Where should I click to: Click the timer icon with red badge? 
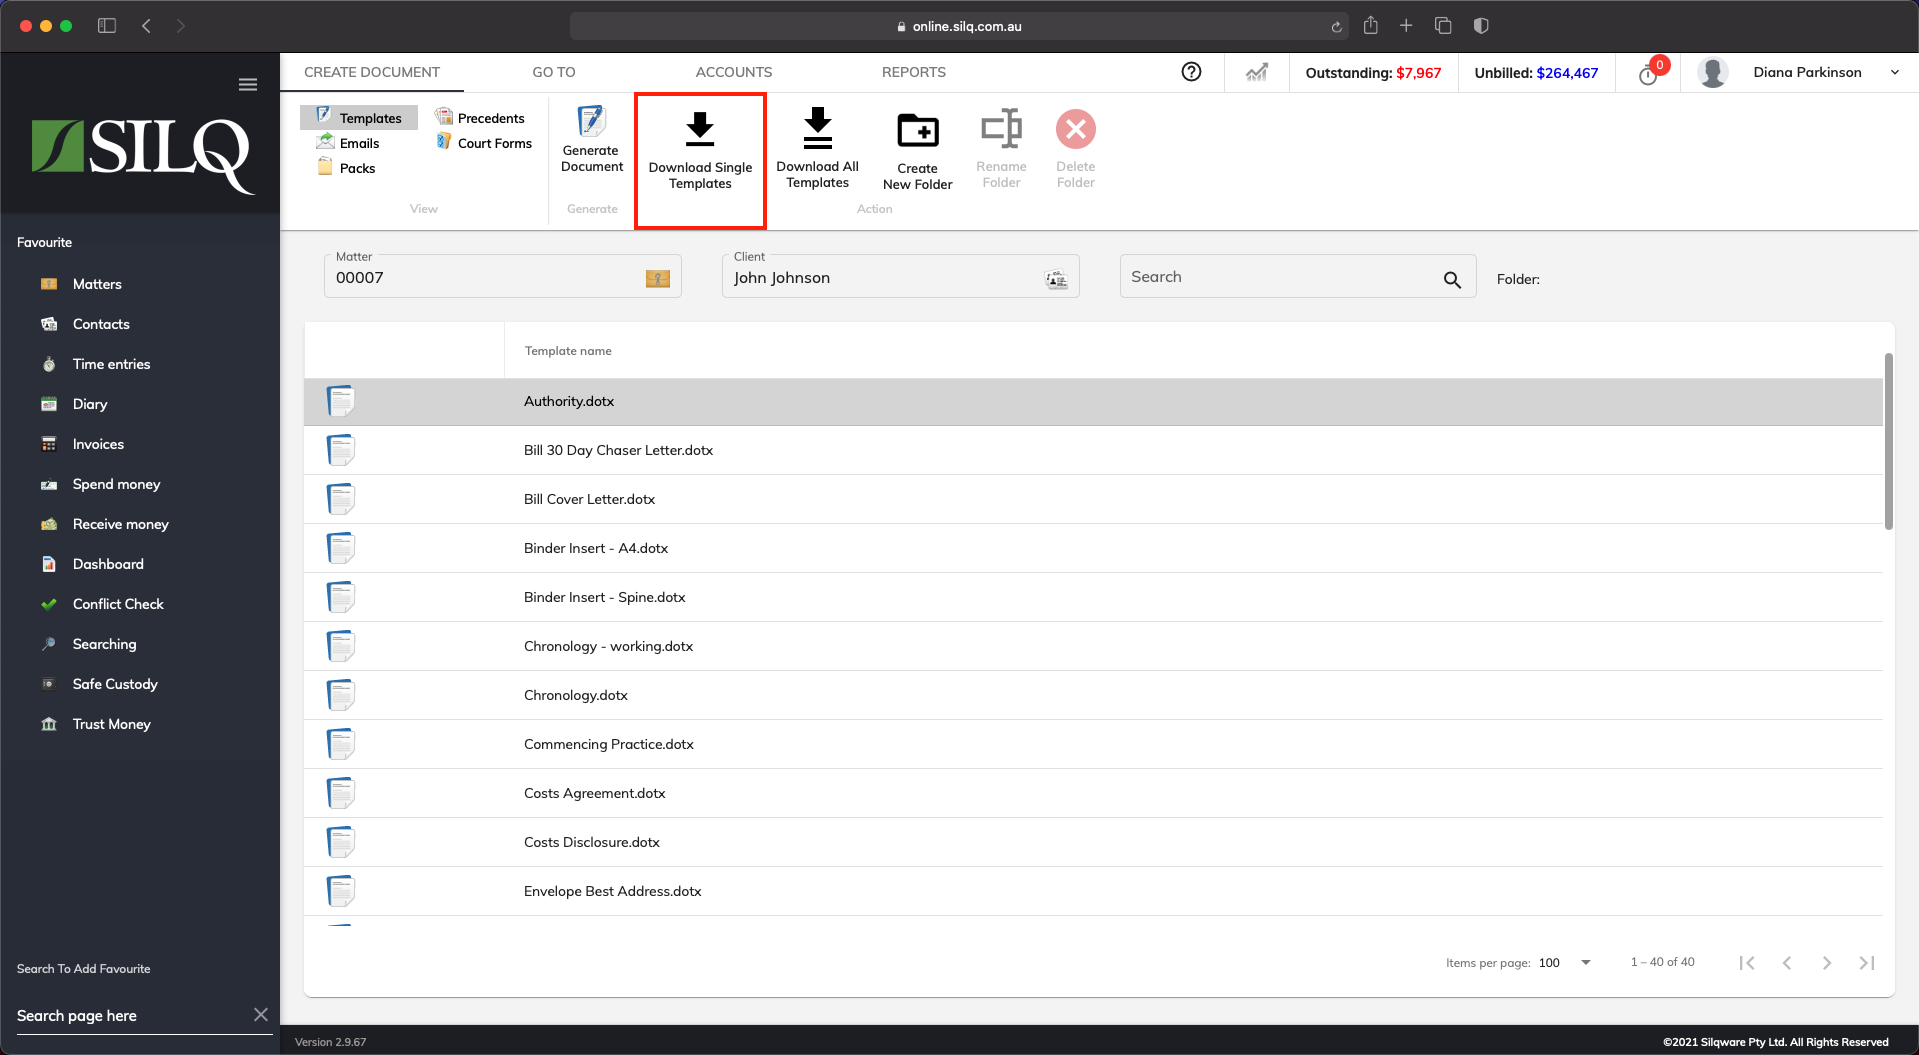(x=1648, y=74)
